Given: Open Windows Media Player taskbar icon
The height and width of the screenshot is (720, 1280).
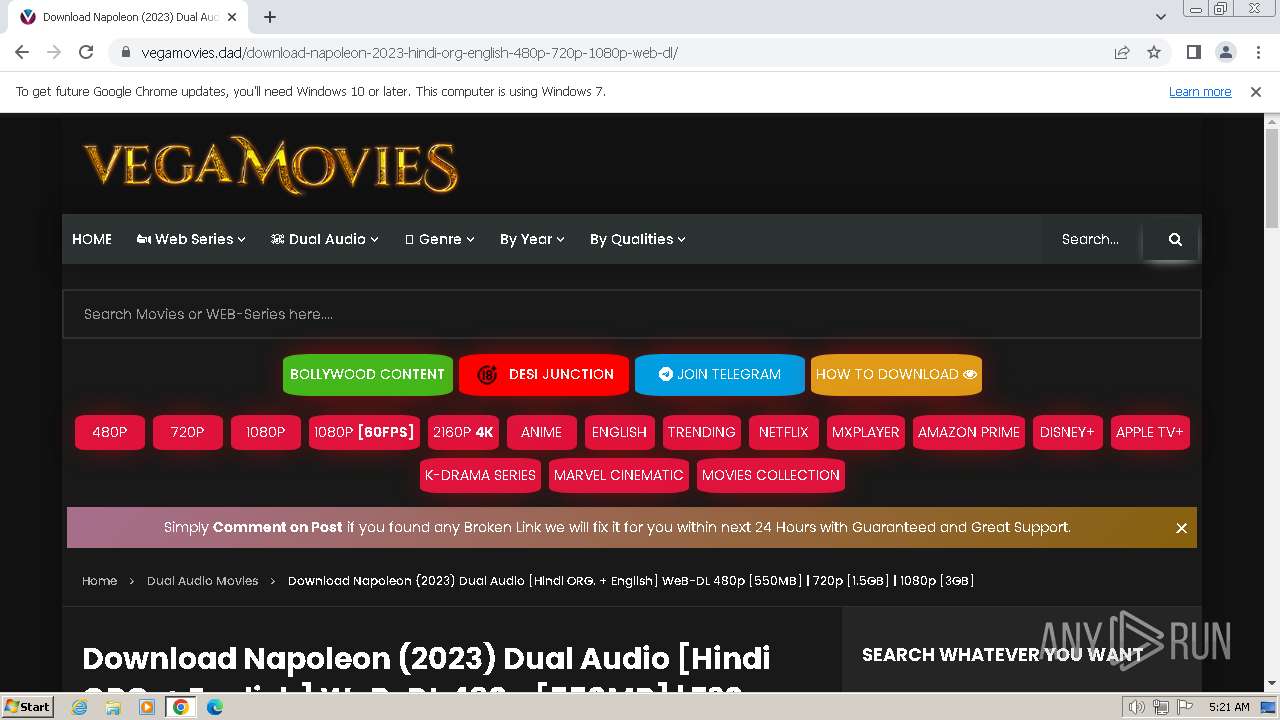Looking at the screenshot, I should pyautogui.click(x=147, y=707).
